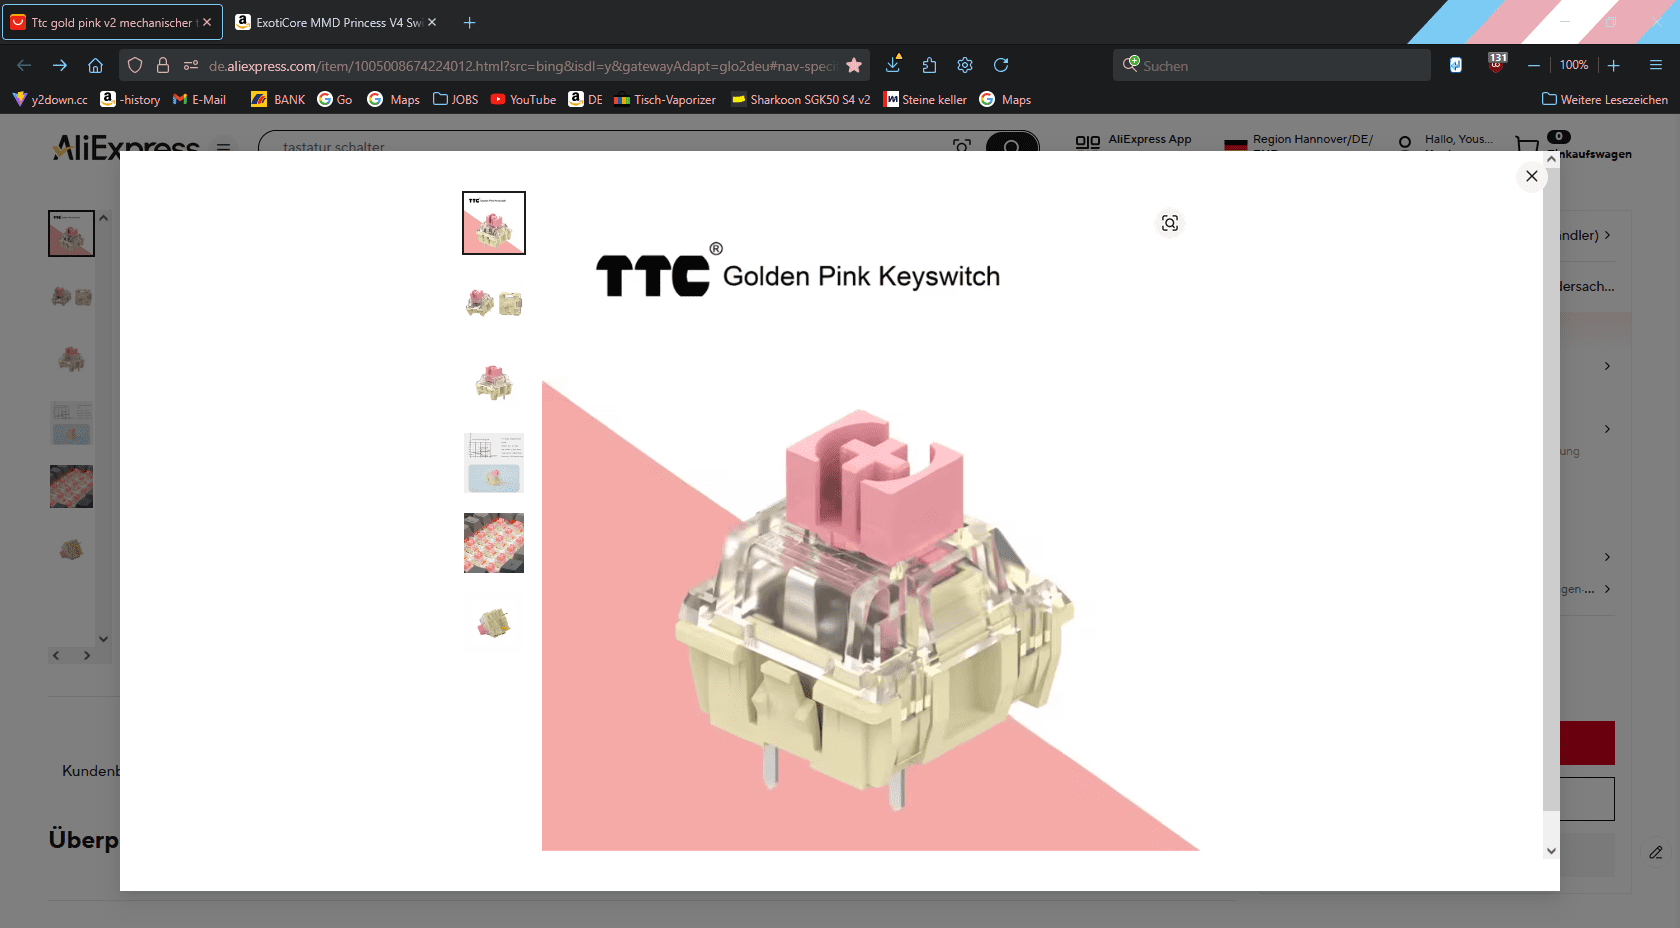Reload the current page
1680x928 pixels.
pos(1001,65)
